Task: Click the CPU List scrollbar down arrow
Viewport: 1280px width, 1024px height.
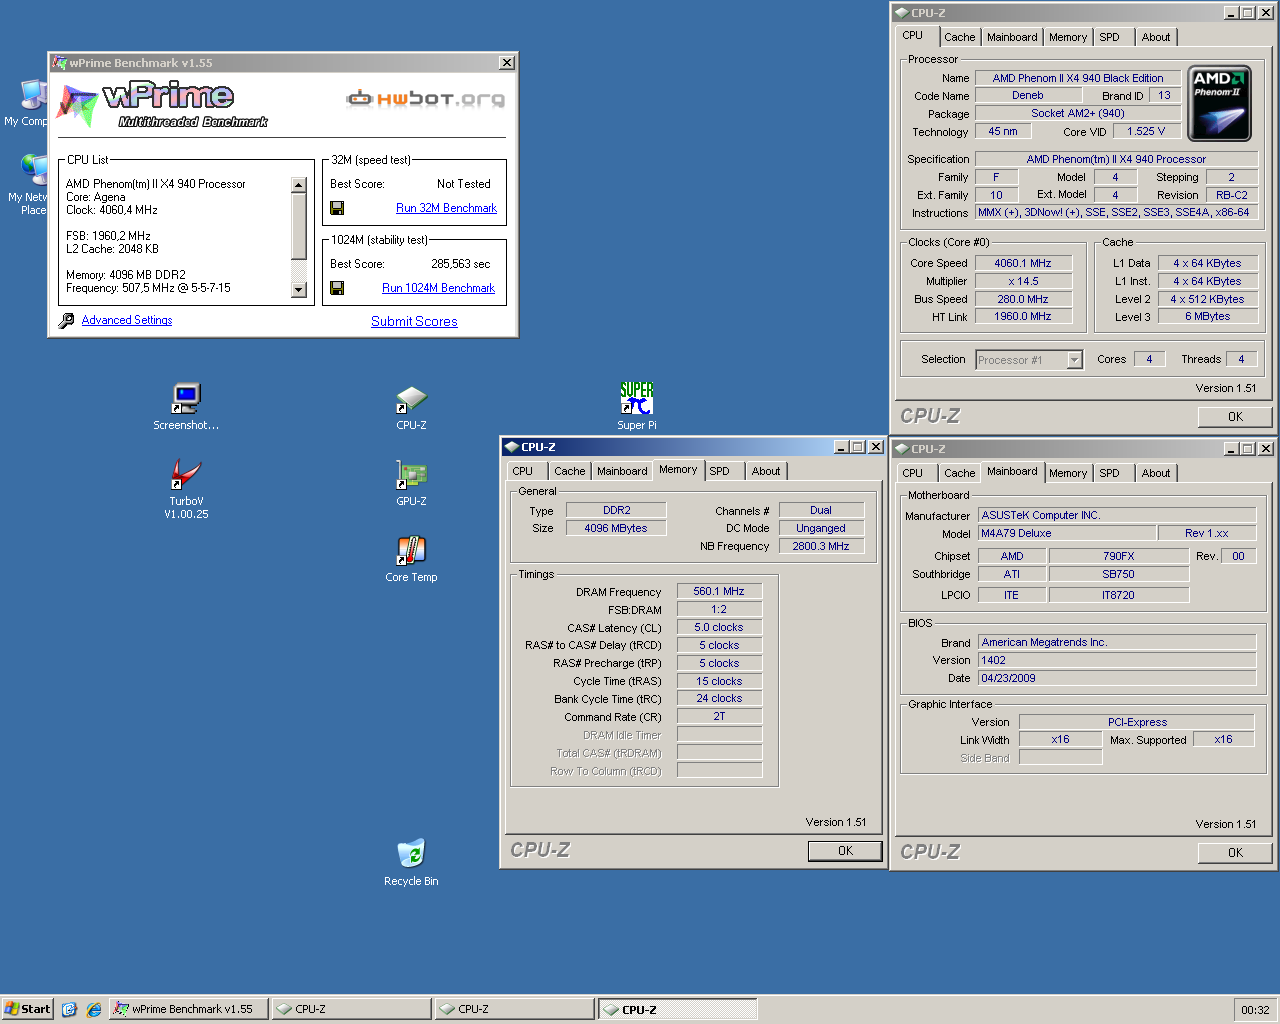Action: [298, 290]
